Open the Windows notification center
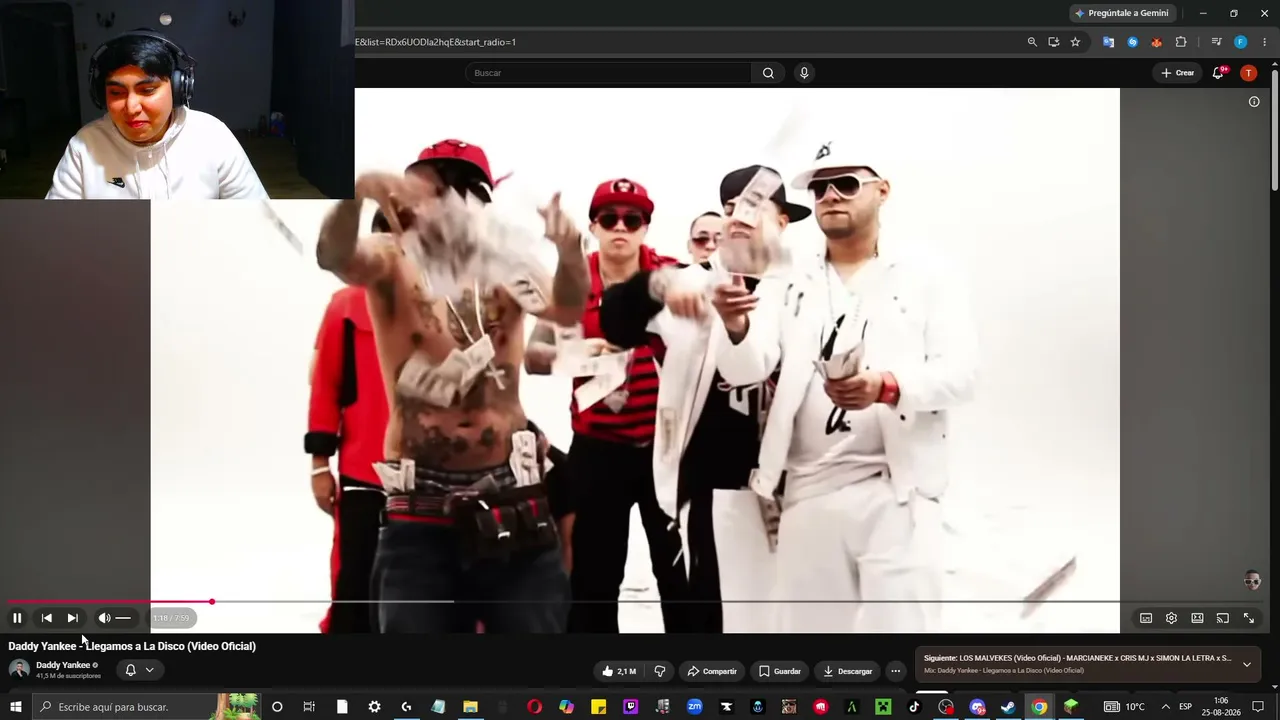 (1258, 707)
